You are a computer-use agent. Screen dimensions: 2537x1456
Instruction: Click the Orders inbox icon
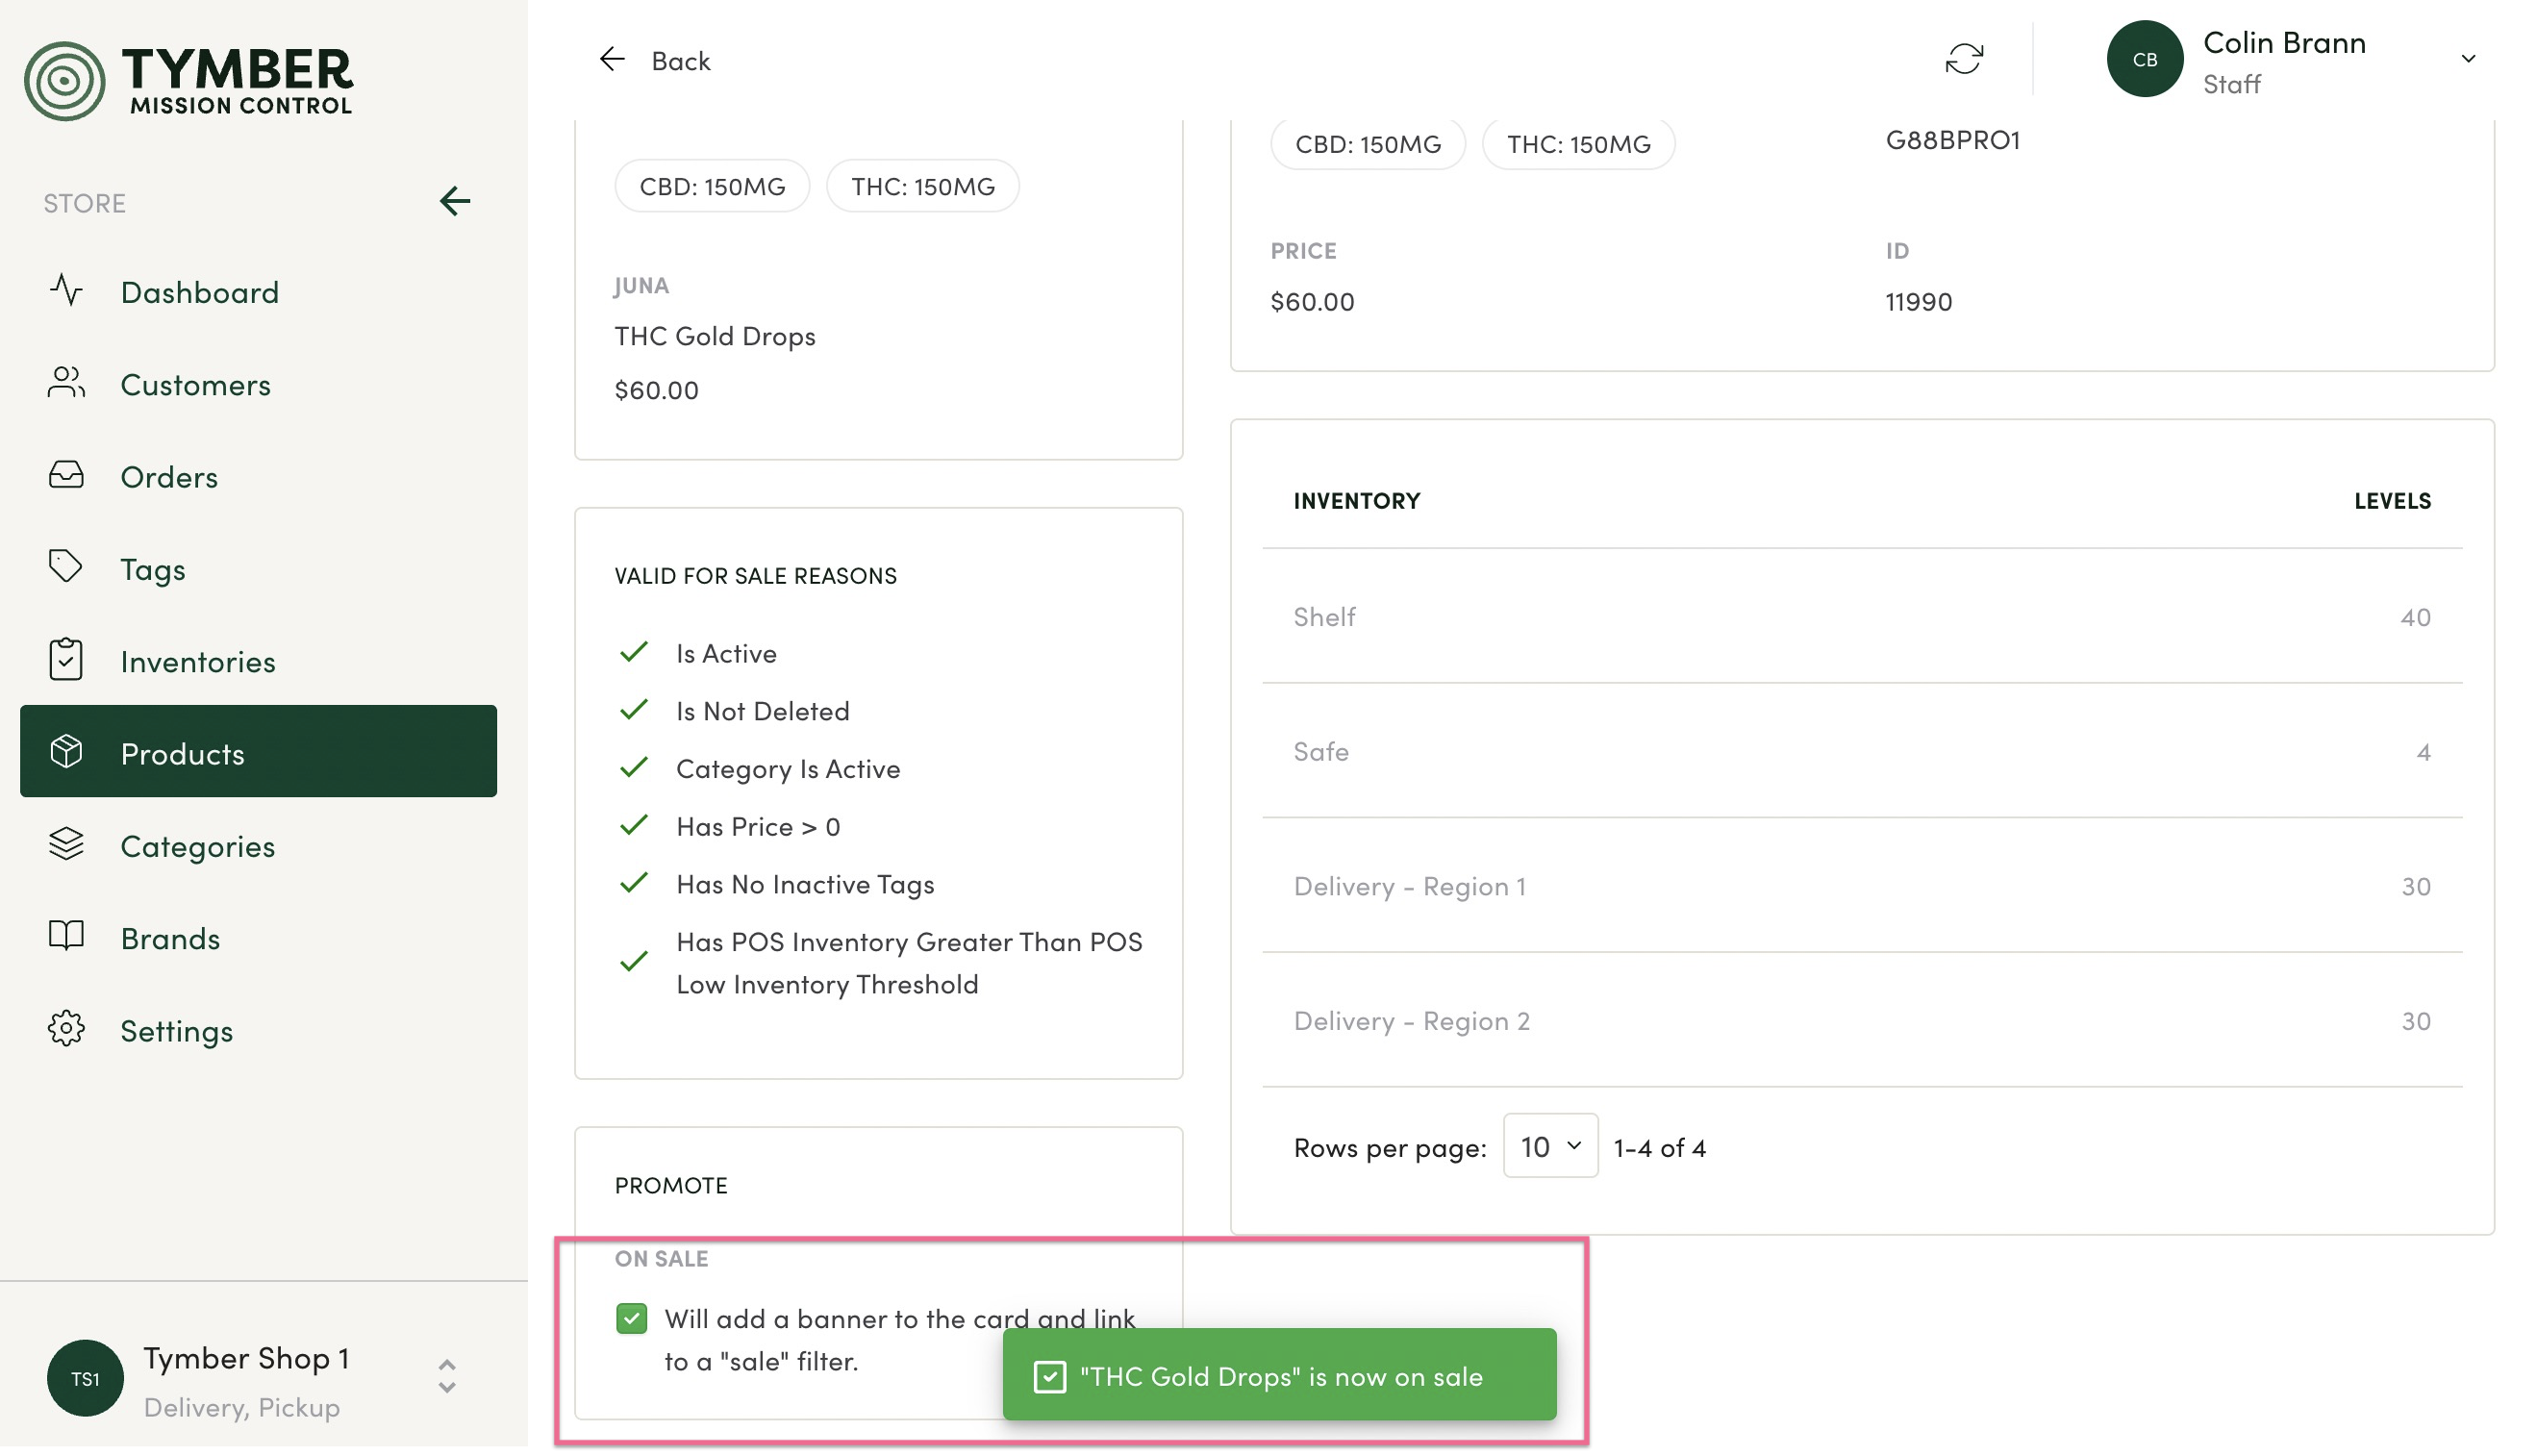click(66, 475)
